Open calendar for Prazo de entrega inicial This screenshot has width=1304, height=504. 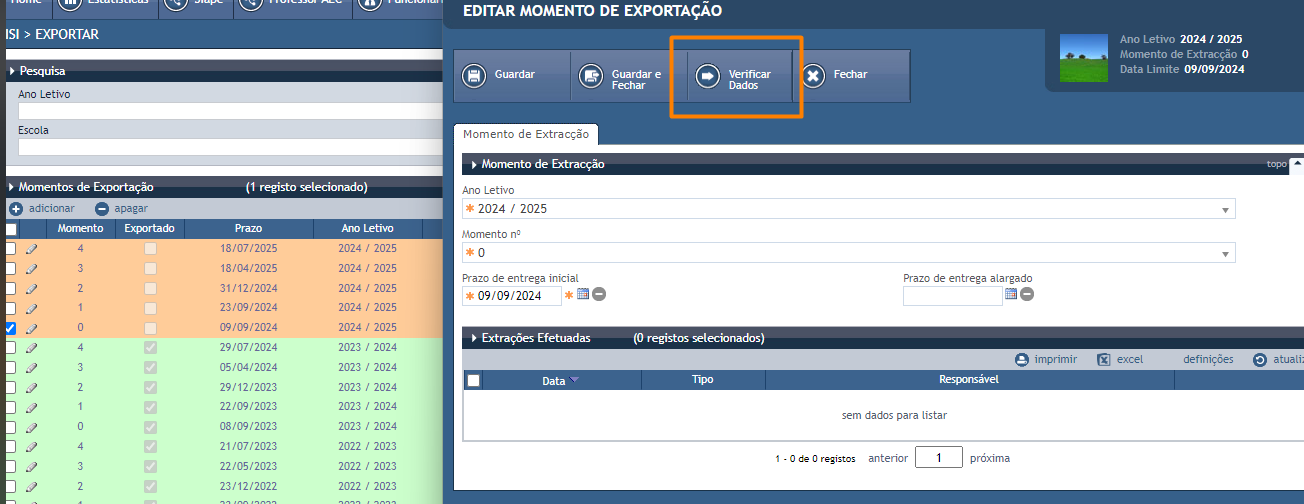[x=583, y=294]
